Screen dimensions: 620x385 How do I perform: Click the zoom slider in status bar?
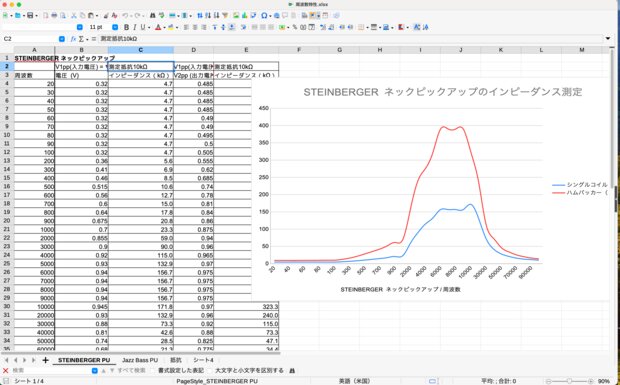pyautogui.click(x=569, y=381)
